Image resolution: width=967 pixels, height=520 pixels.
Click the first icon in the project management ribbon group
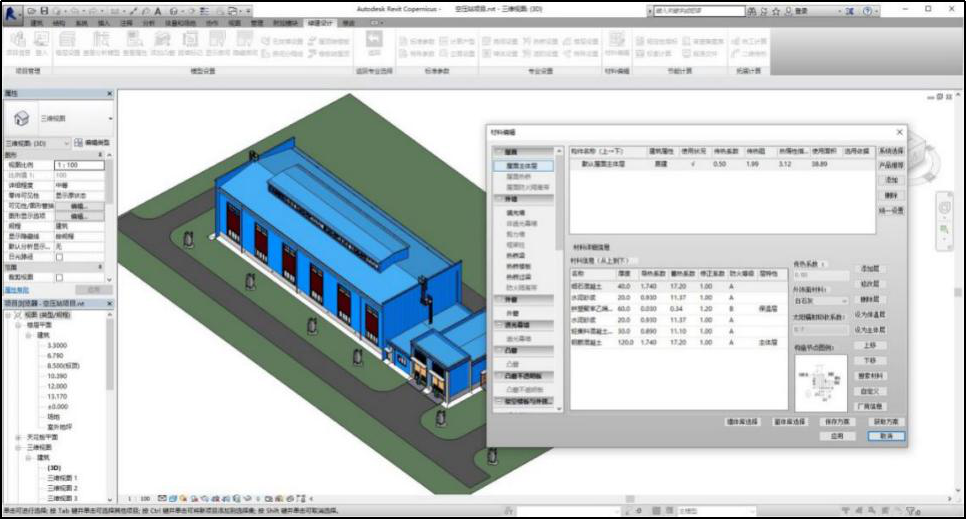[x=17, y=40]
